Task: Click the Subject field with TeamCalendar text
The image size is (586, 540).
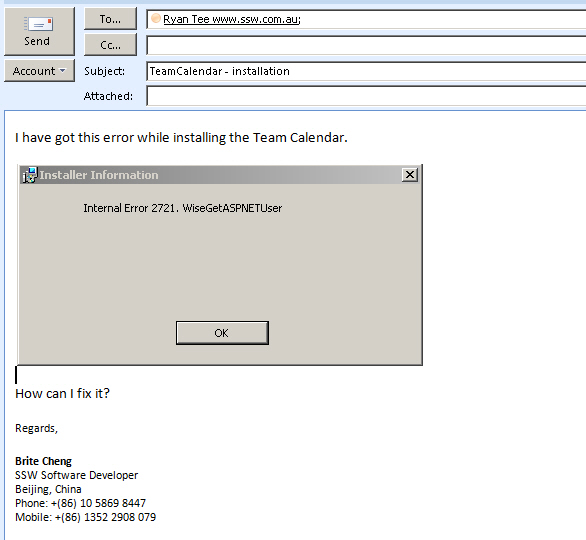Action: (366, 71)
